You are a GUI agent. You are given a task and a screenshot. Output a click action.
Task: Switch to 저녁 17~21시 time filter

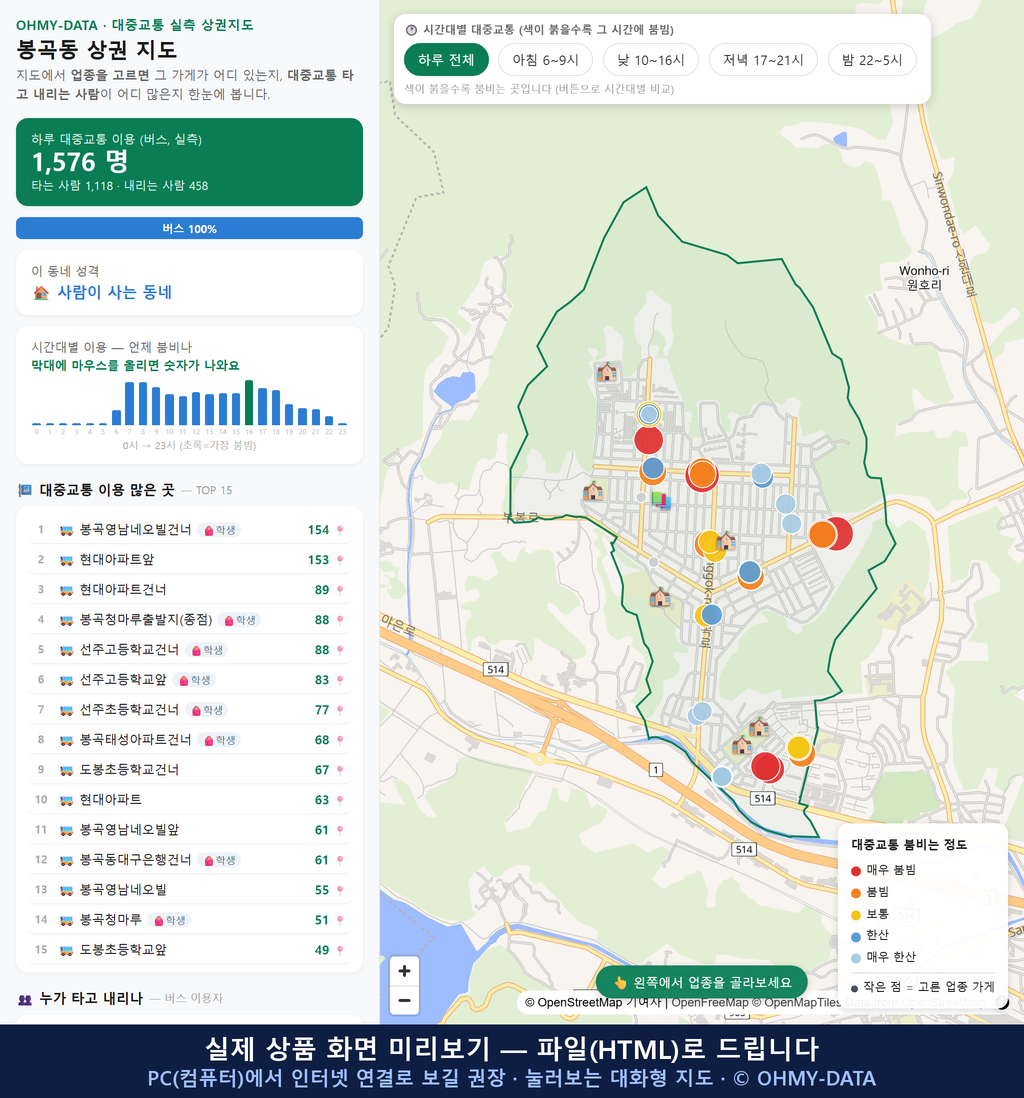(763, 60)
